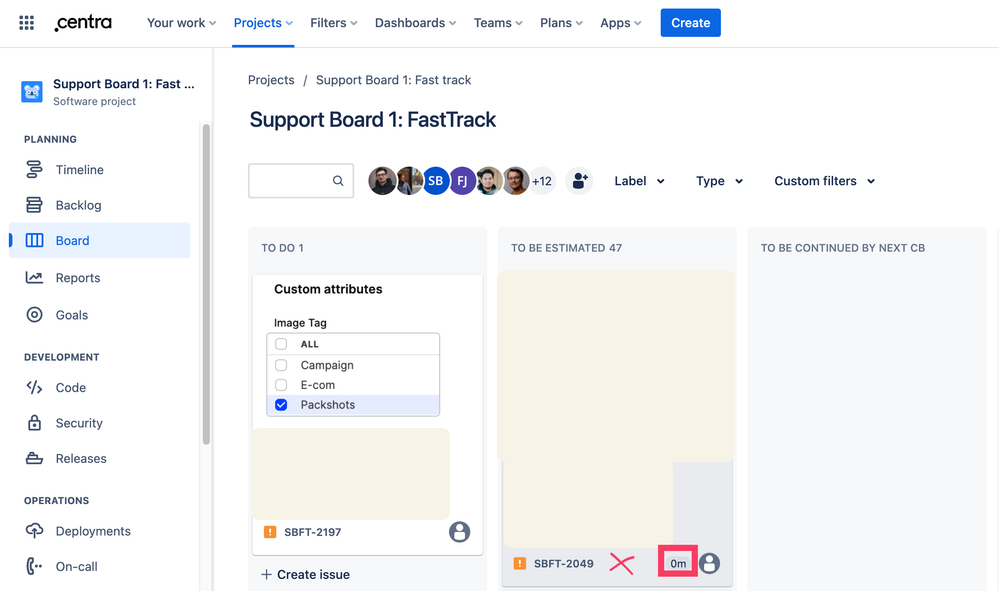Expand the Dashboards menu
Image resolution: width=999 pixels, height=591 pixels.
click(415, 23)
